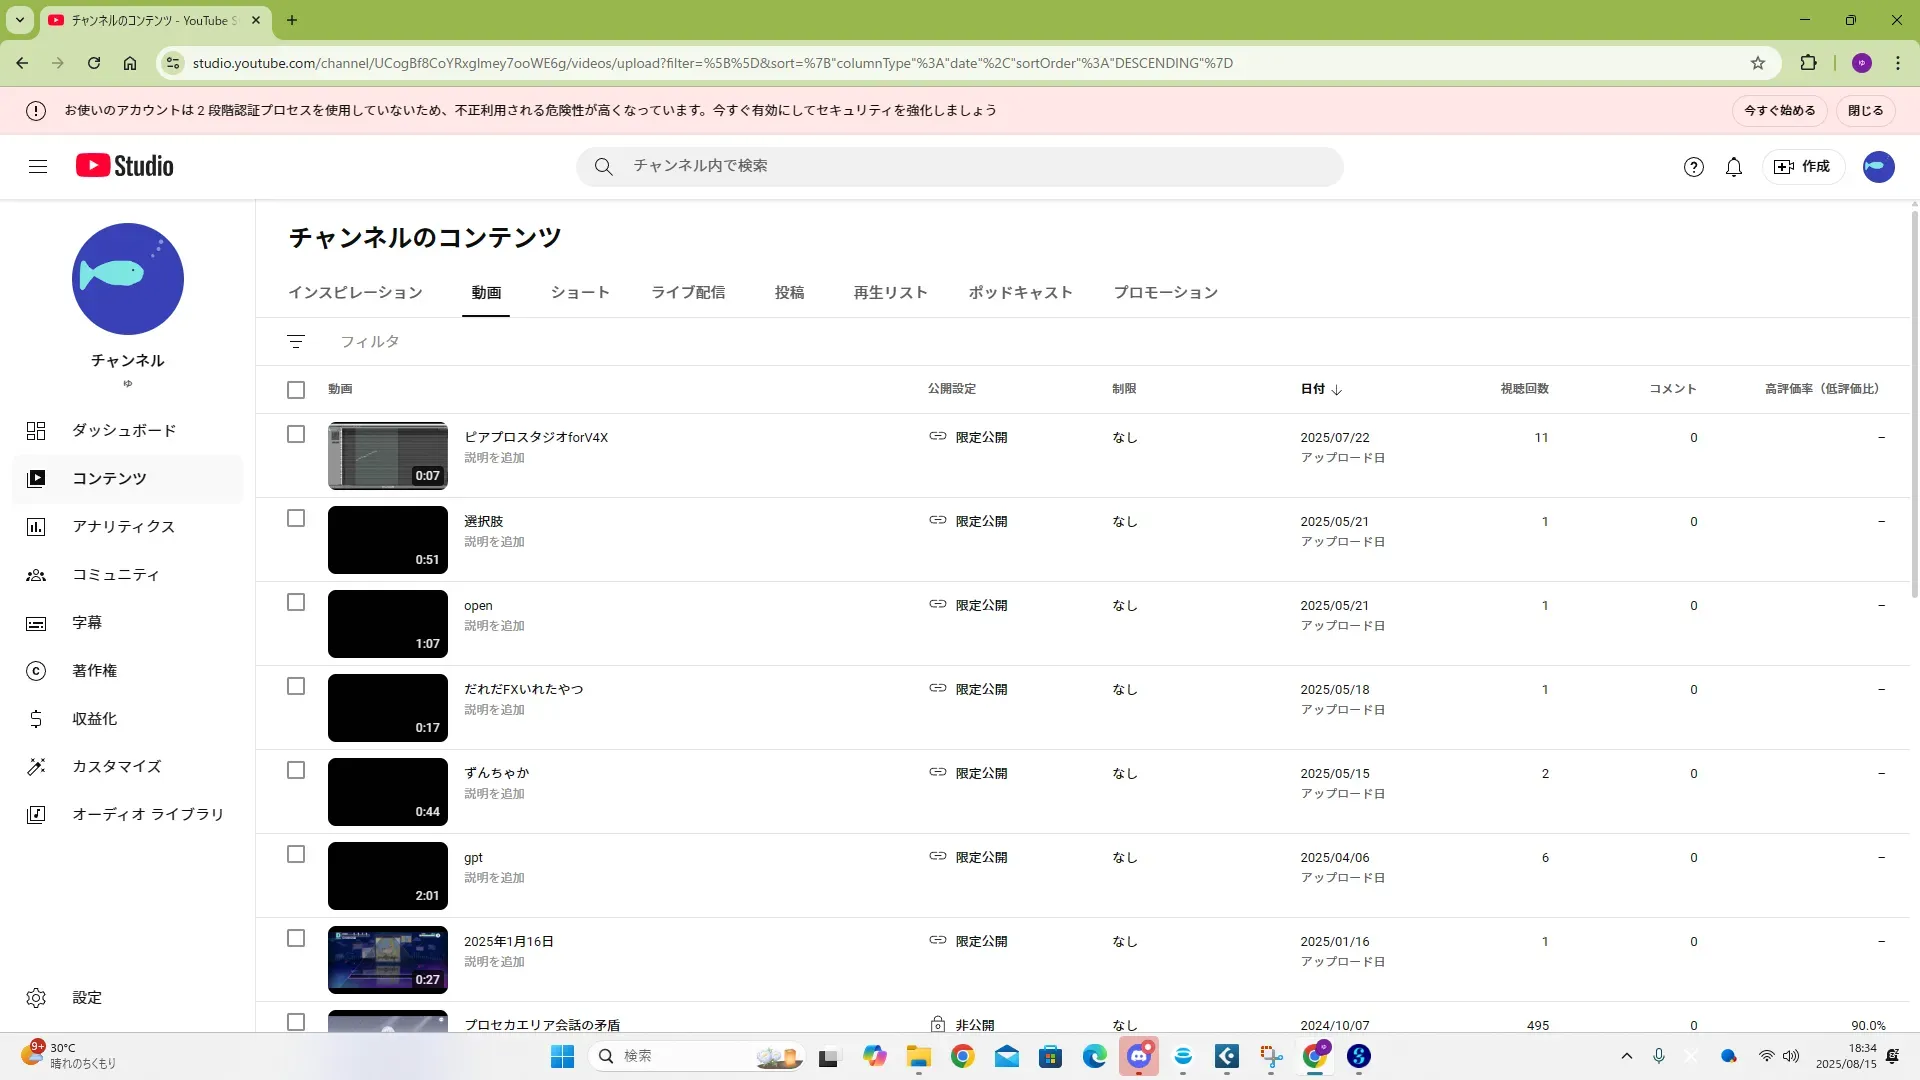Switch to the ショート tab
The height and width of the screenshot is (1080, 1920).
(x=580, y=293)
